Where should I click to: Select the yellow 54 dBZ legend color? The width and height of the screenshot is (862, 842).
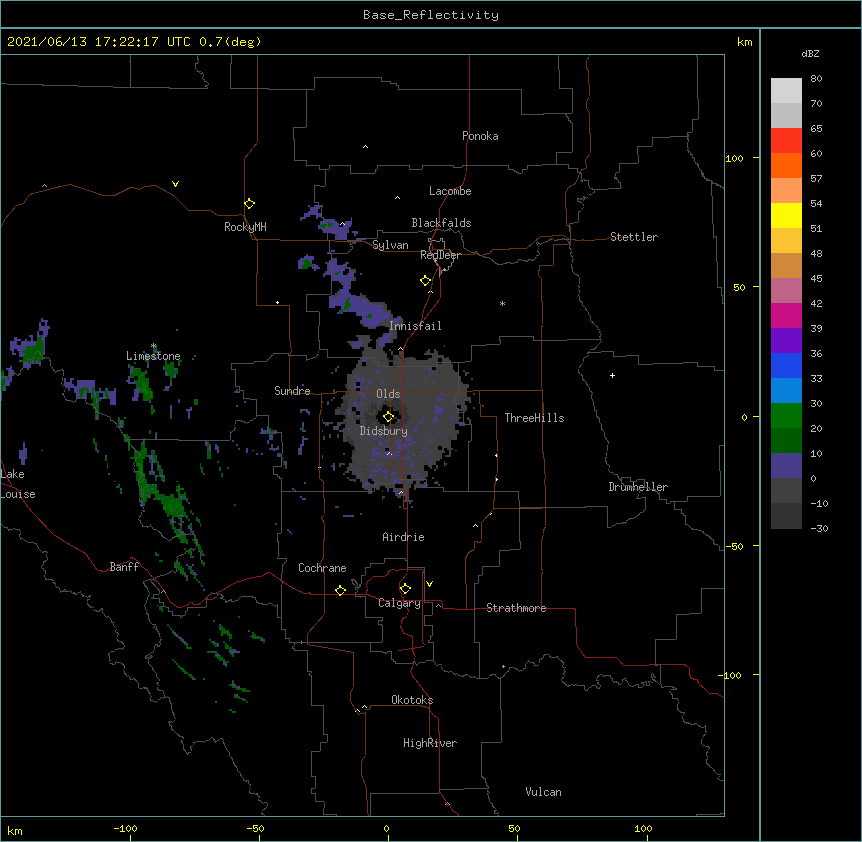[786, 215]
